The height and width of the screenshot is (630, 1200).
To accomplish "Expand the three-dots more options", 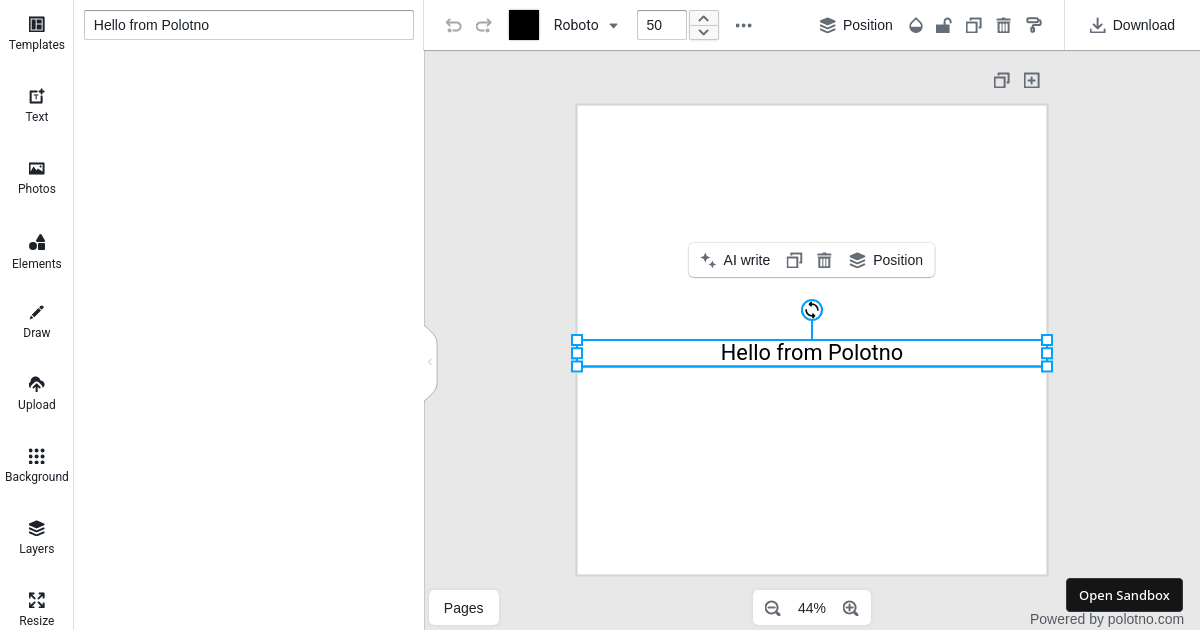I will point(743,25).
